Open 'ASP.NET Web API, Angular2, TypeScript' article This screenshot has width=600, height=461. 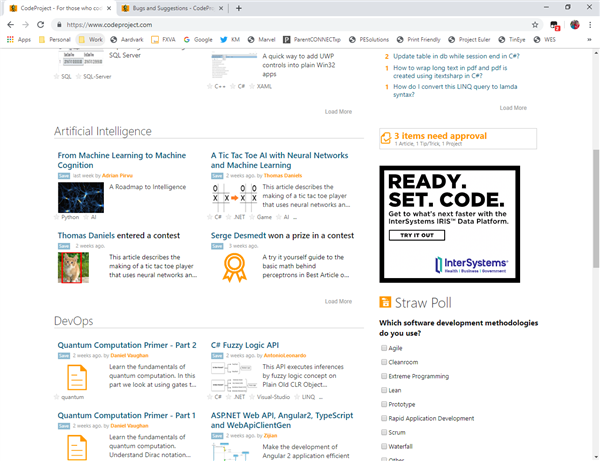coord(282,420)
